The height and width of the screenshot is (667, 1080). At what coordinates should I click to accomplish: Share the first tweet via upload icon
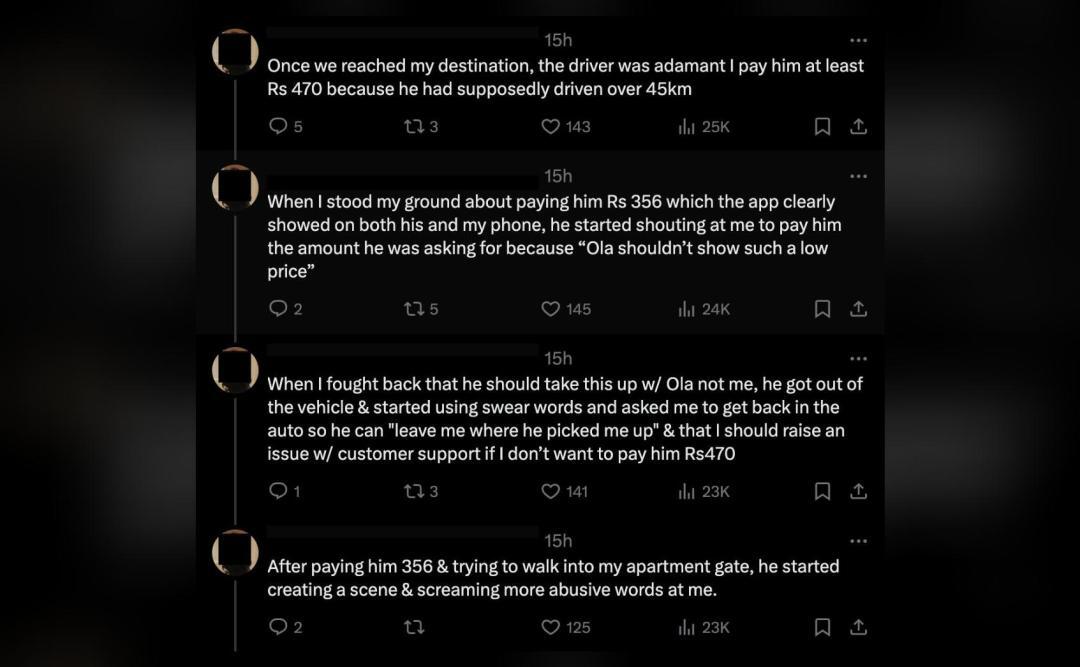858,126
